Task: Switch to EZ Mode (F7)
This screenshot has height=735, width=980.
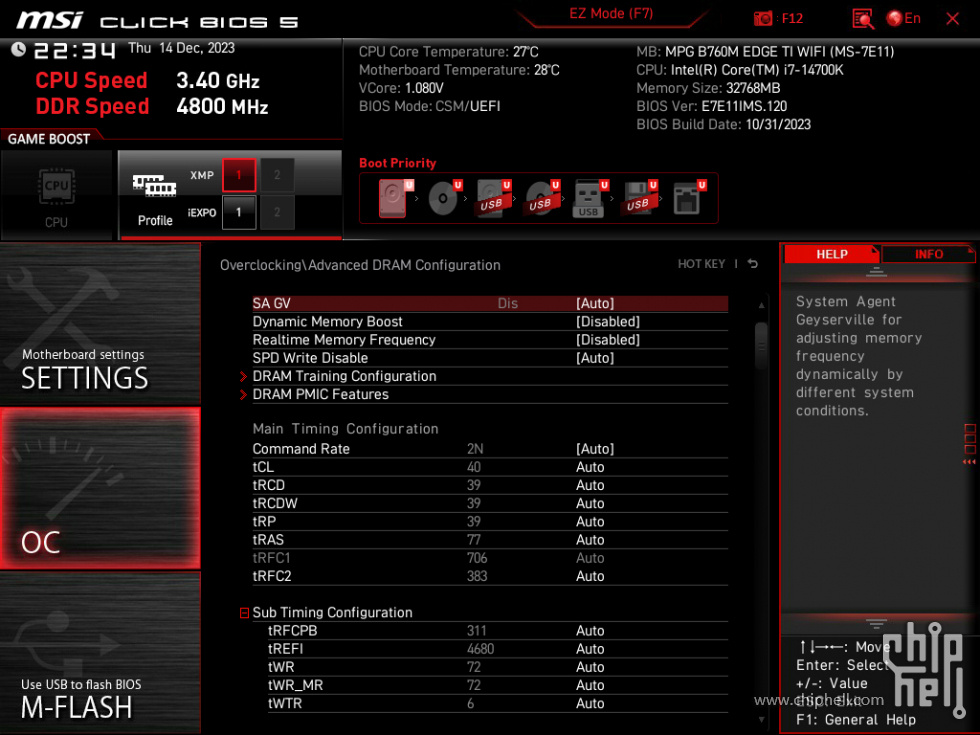Action: 611,14
